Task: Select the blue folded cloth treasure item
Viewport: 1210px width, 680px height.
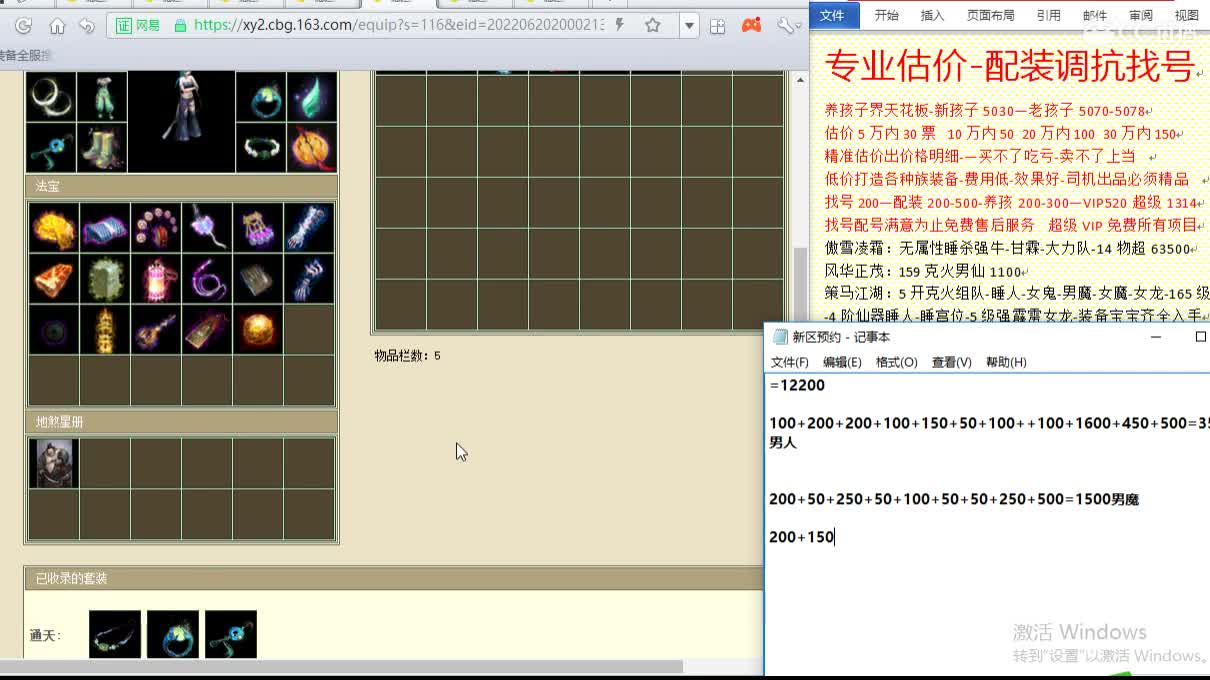Action: [105, 227]
